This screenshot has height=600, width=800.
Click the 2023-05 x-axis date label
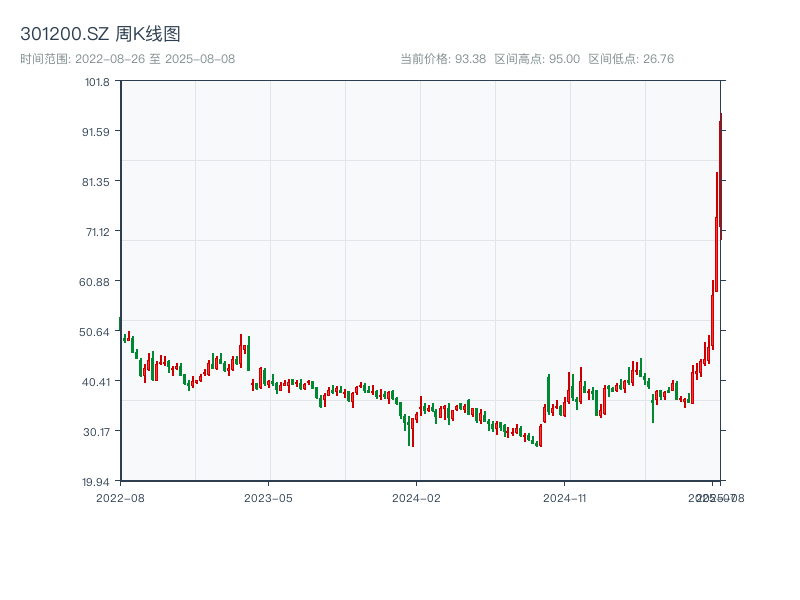[x=268, y=497]
